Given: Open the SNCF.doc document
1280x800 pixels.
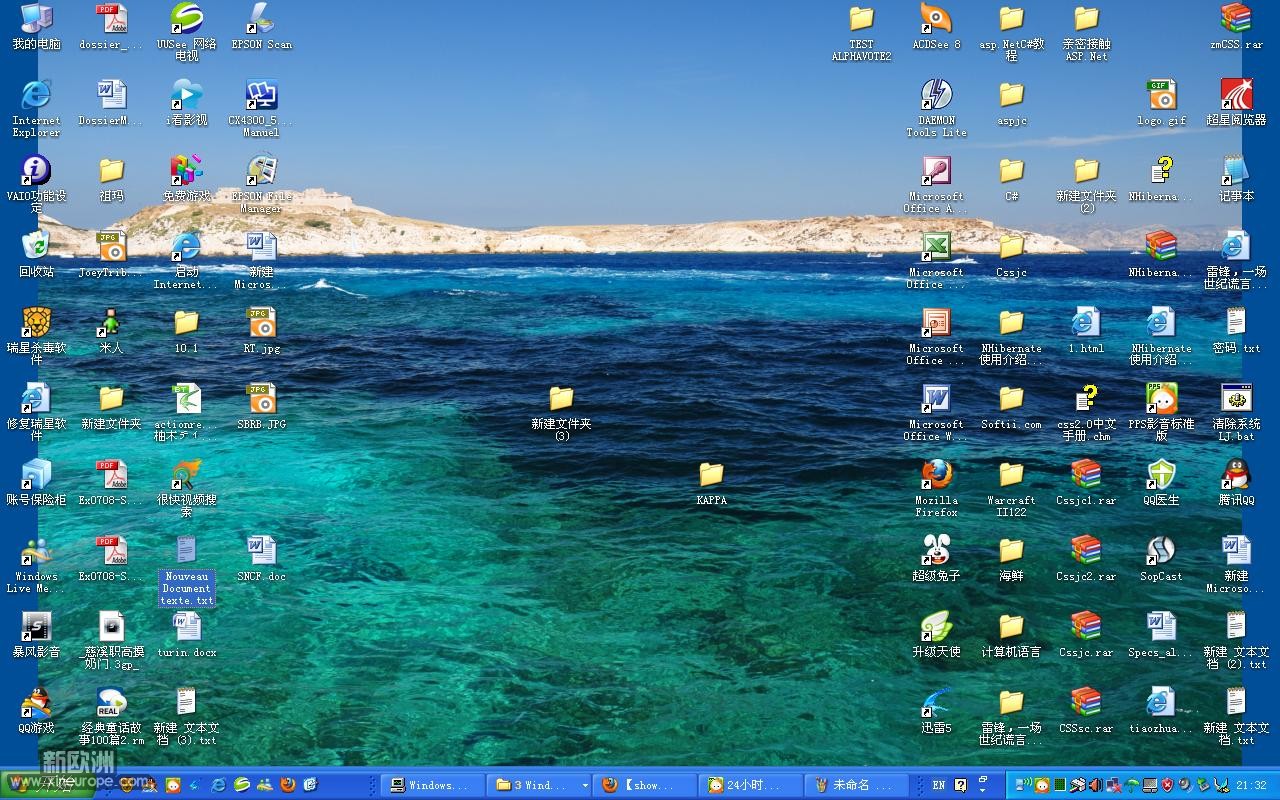Looking at the screenshot, I should [x=261, y=557].
